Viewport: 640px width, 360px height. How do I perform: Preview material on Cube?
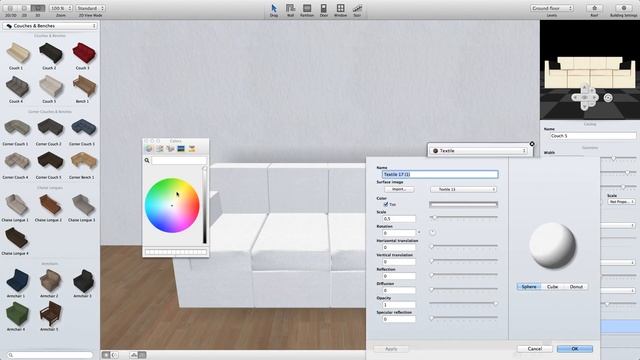[x=553, y=287]
